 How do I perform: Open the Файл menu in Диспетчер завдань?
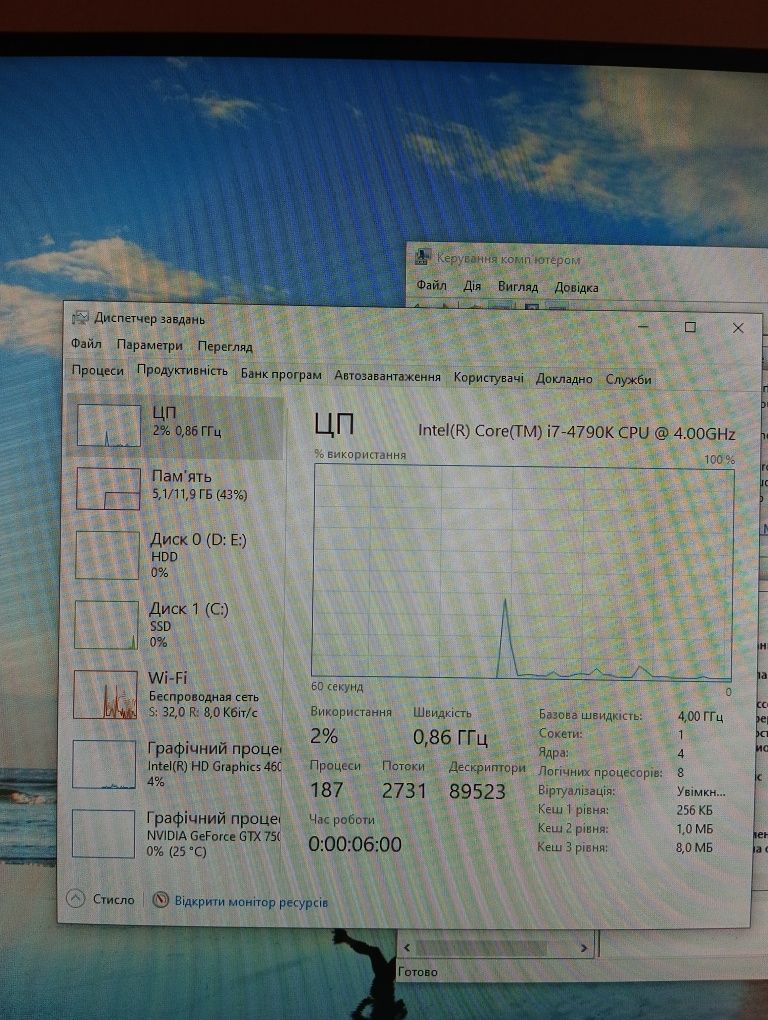[x=86, y=343]
